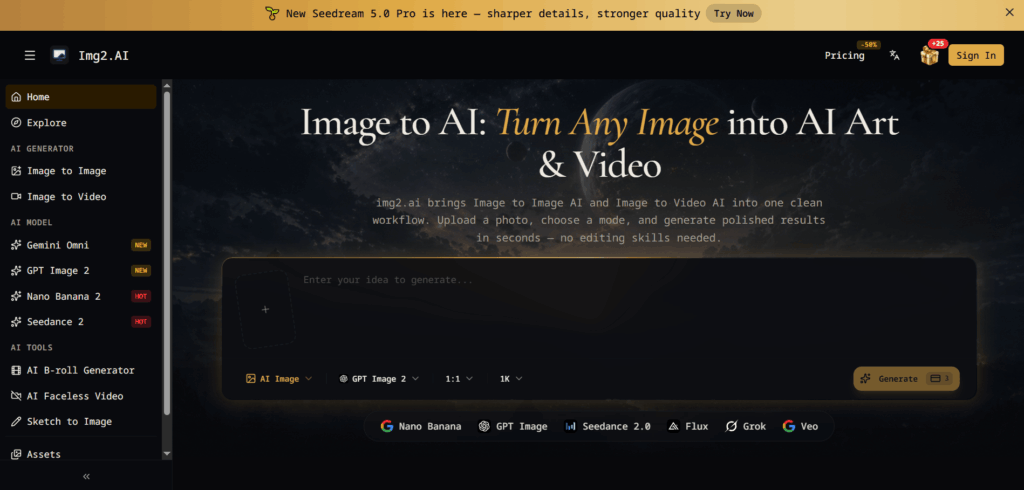Select the GPT Image chip

(x=513, y=426)
